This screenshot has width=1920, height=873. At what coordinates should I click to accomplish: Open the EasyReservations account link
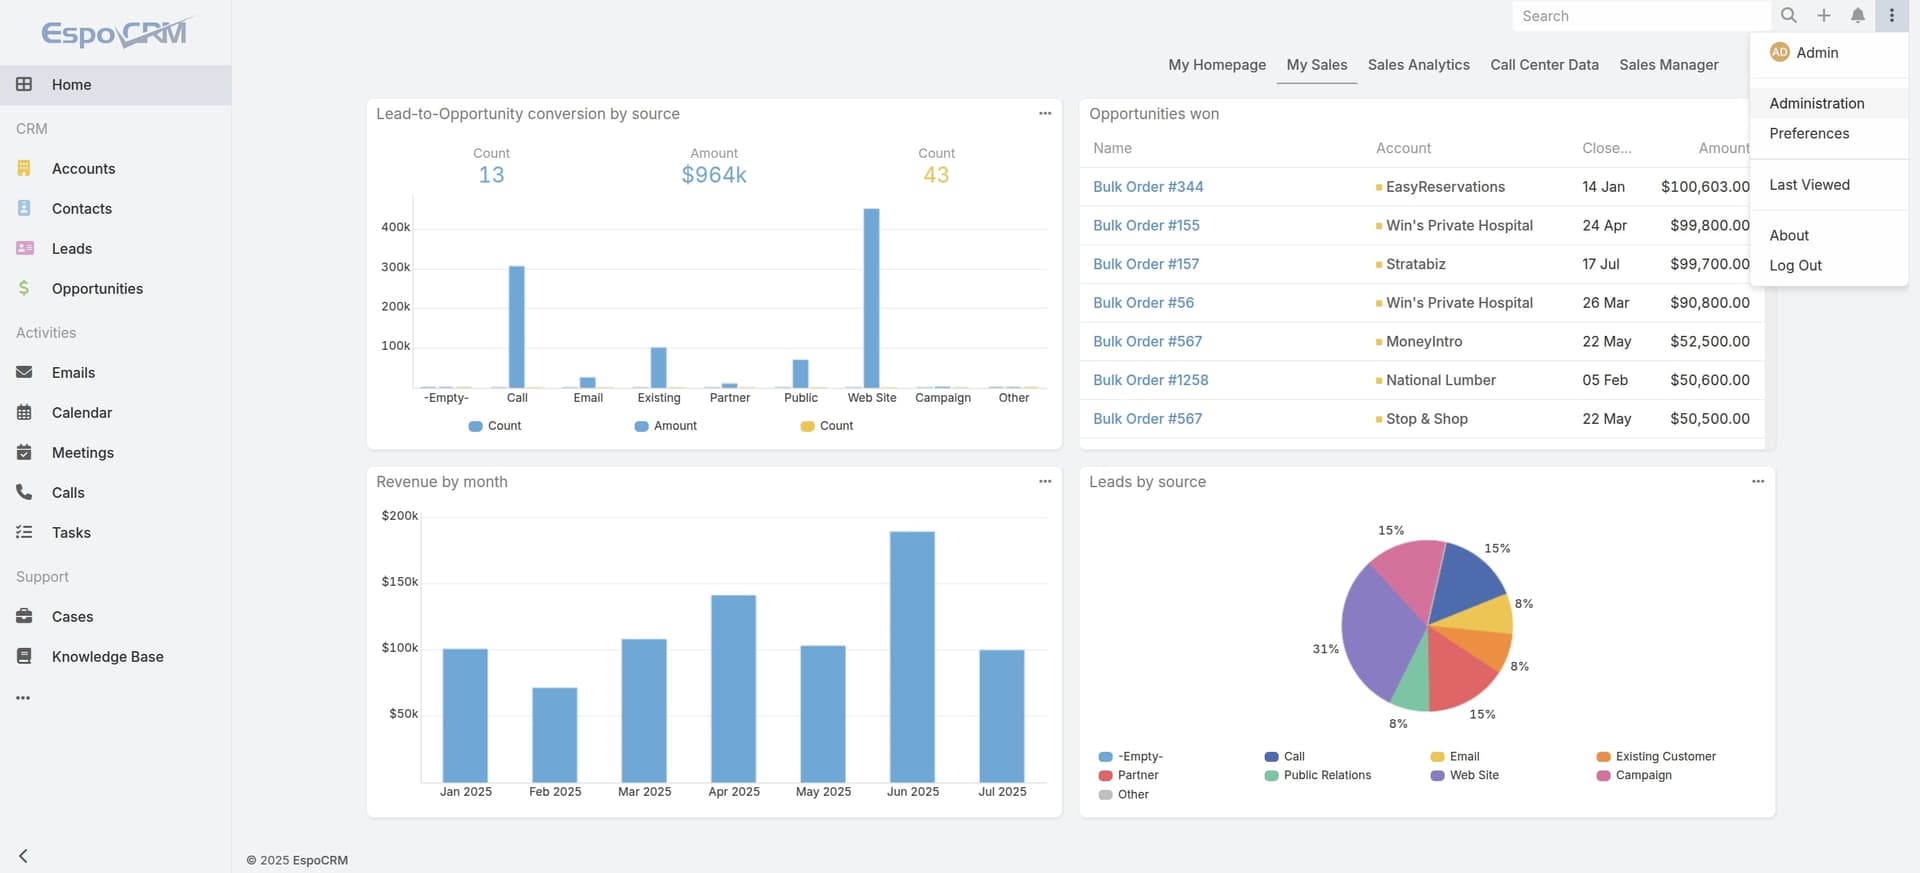[x=1445, y=187]
